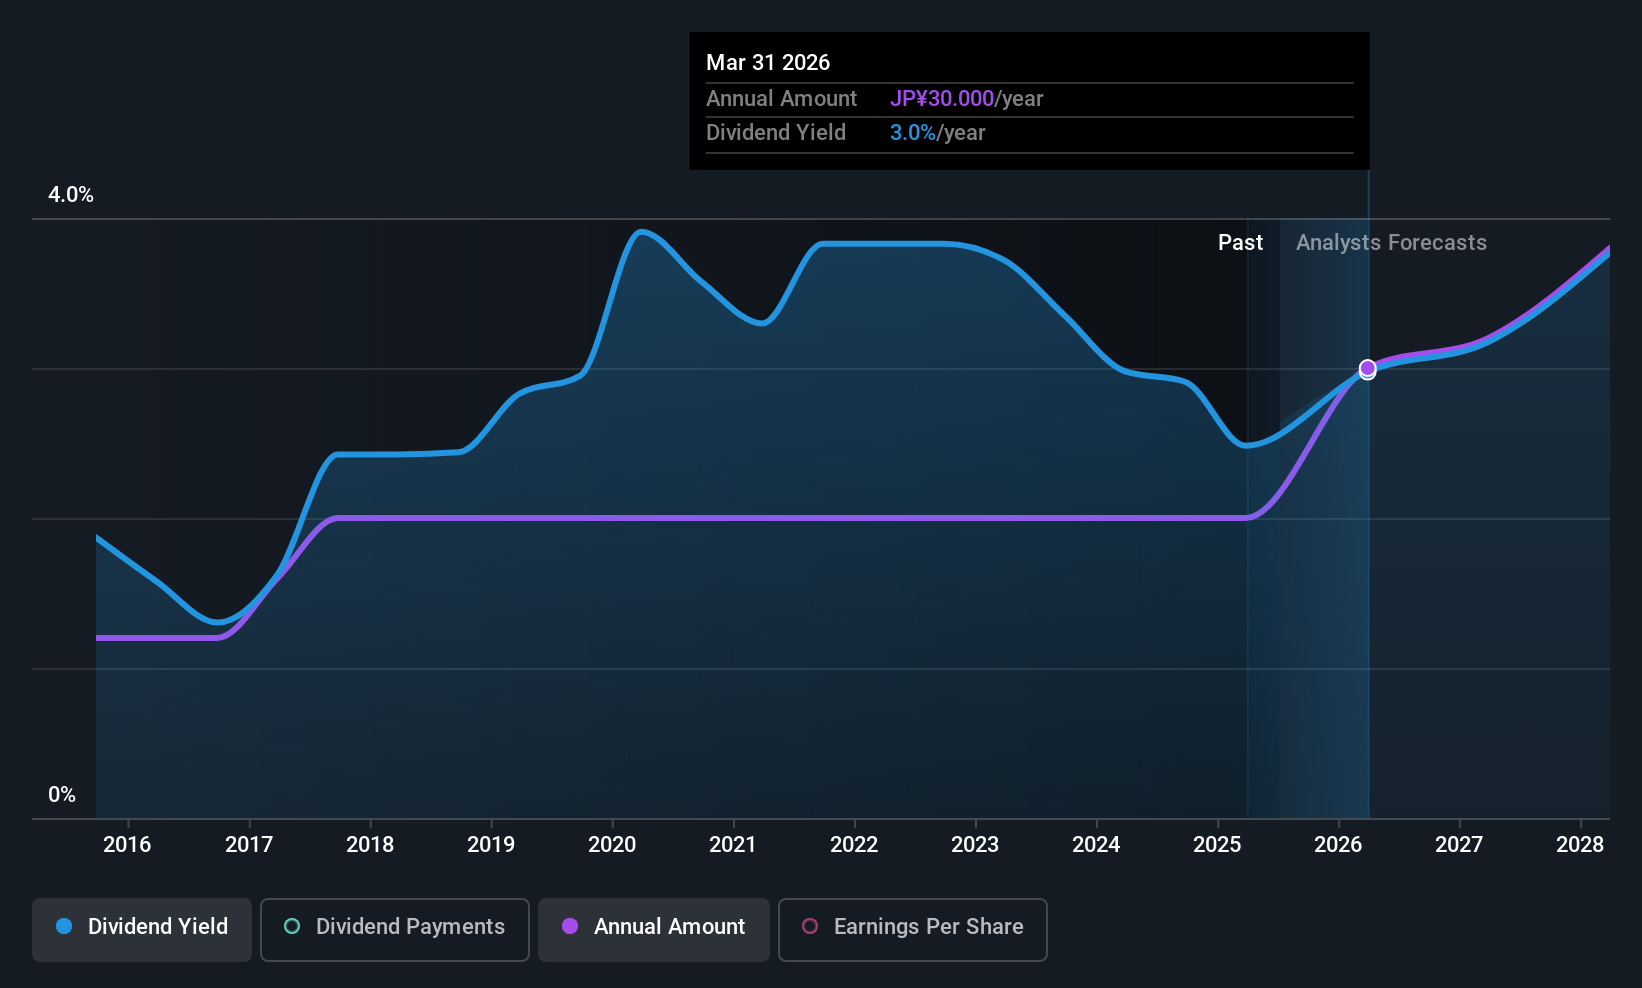Image resolution: width=1642 pixels, height=988 pixels.
Task: Click the Mar 31 2026 data point marker
Action: click(x=1367, y=369)
